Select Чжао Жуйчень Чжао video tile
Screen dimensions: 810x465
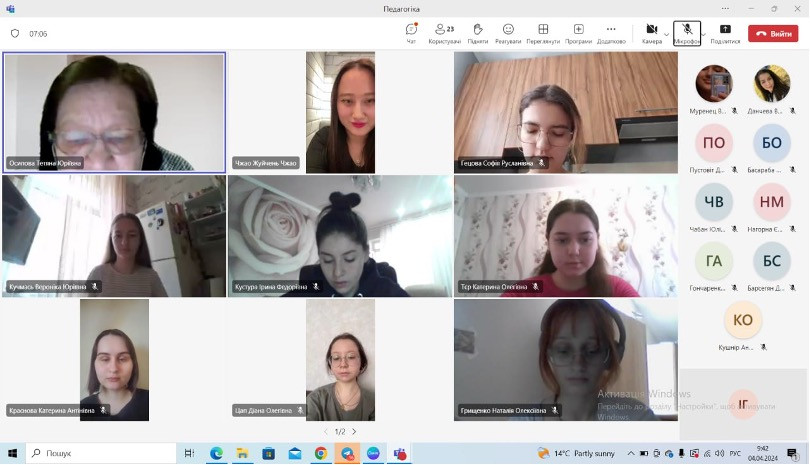coord(340,112)
